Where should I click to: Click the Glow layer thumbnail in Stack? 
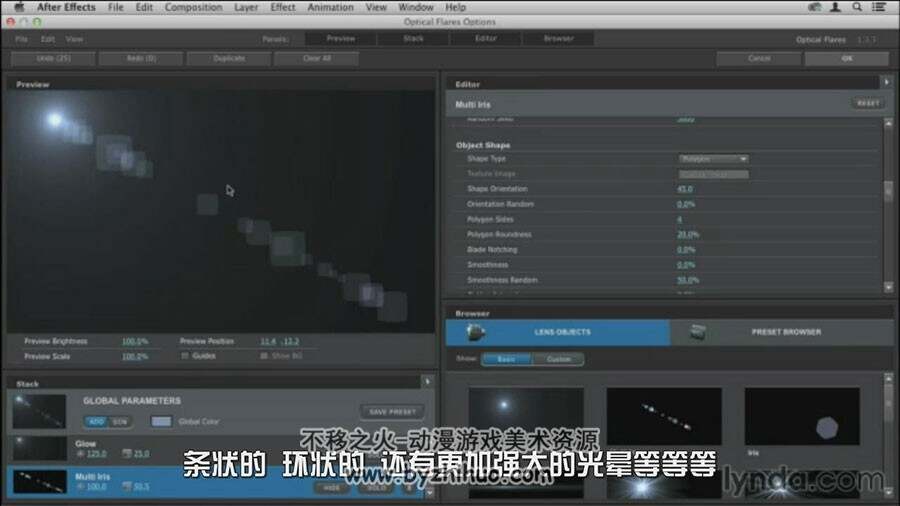(40, 448)
